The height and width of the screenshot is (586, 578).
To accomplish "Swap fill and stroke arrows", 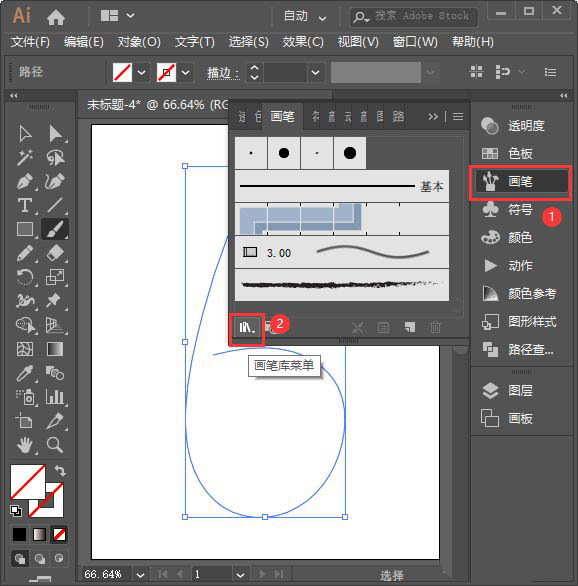I will tap(60, 471).
